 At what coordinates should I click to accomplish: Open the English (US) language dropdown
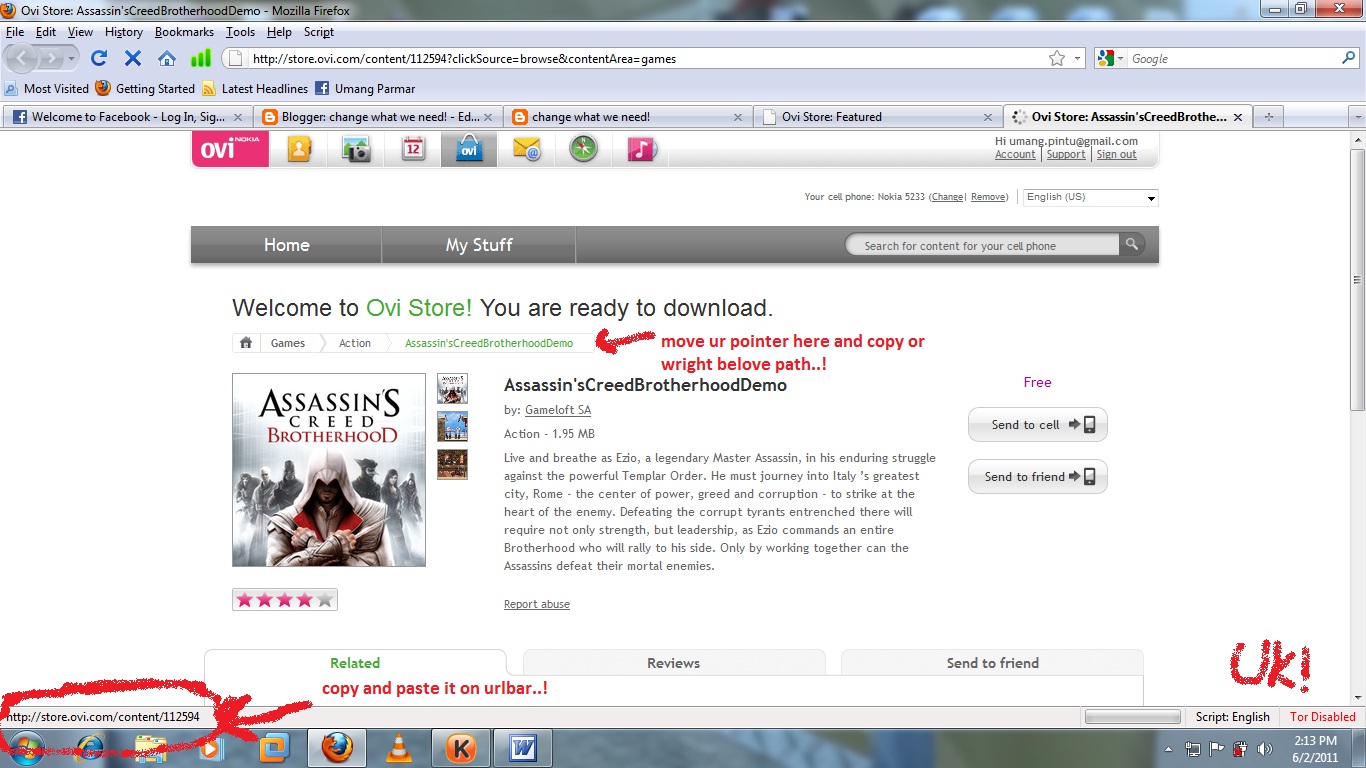[1091, 197]
